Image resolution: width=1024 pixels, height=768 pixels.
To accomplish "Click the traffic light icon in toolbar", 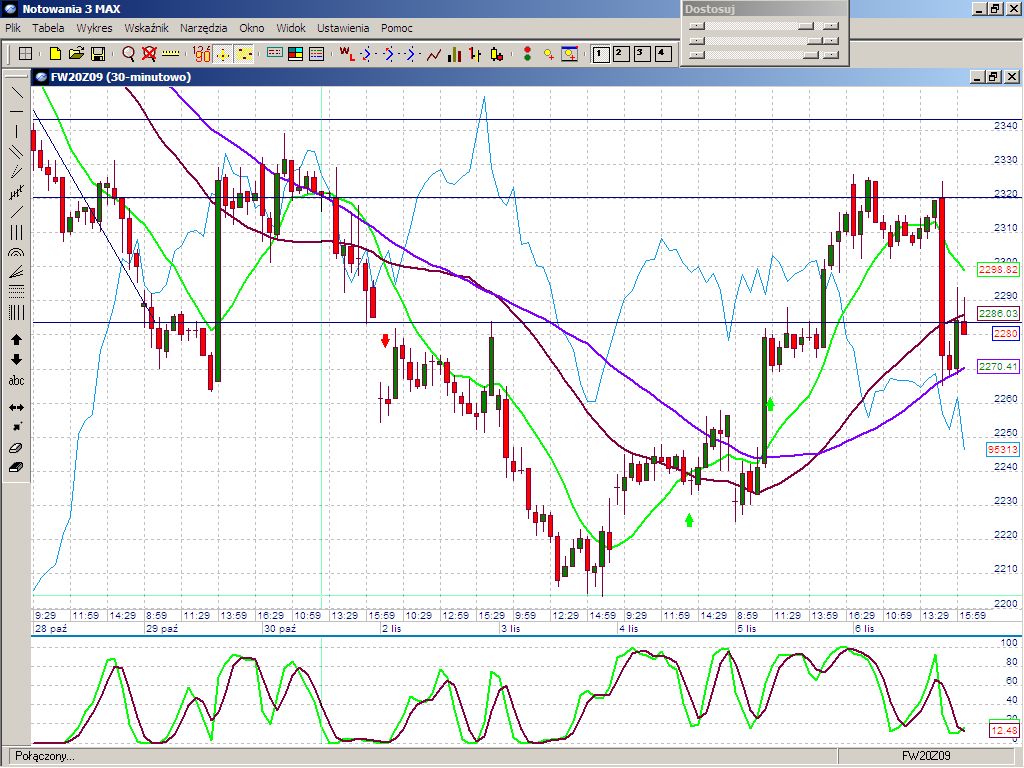I will click(x=526, y=53).
